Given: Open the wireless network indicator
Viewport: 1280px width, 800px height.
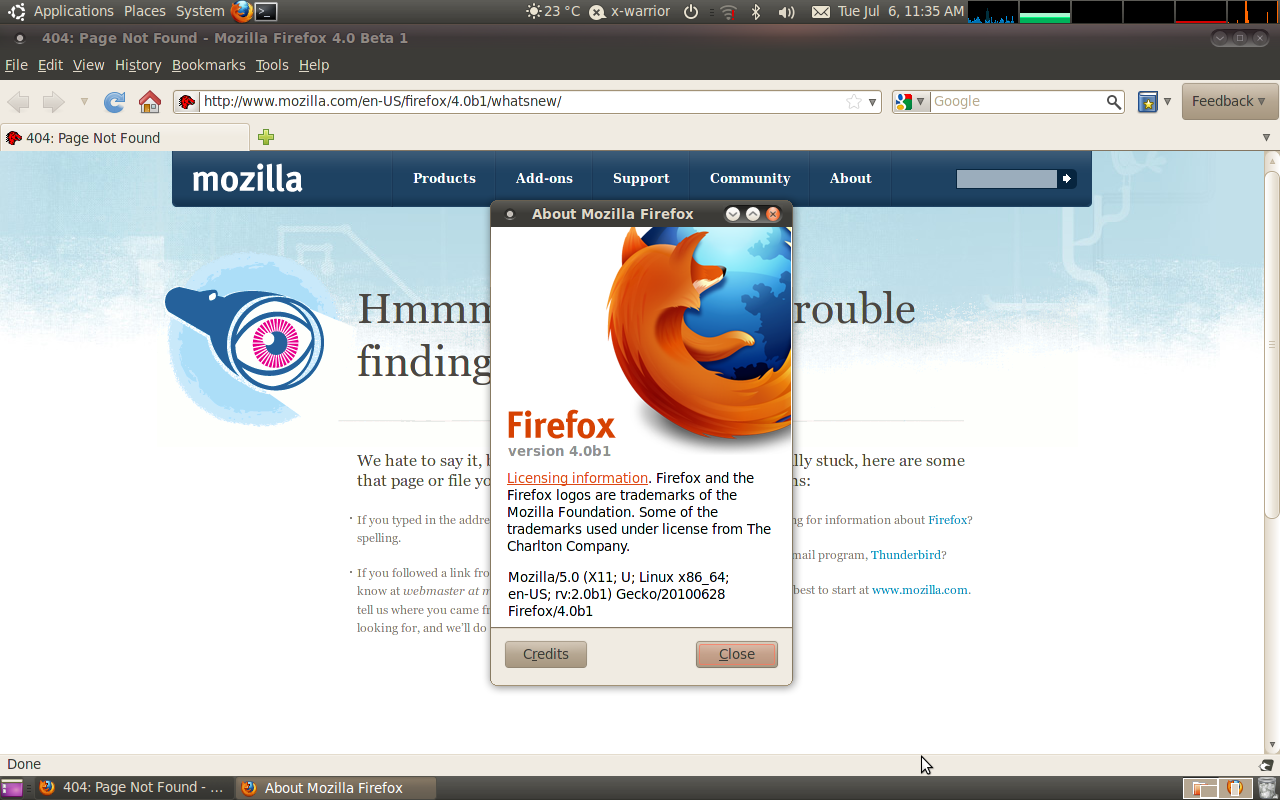Looking at the screenshot, I should pos(728,12).
